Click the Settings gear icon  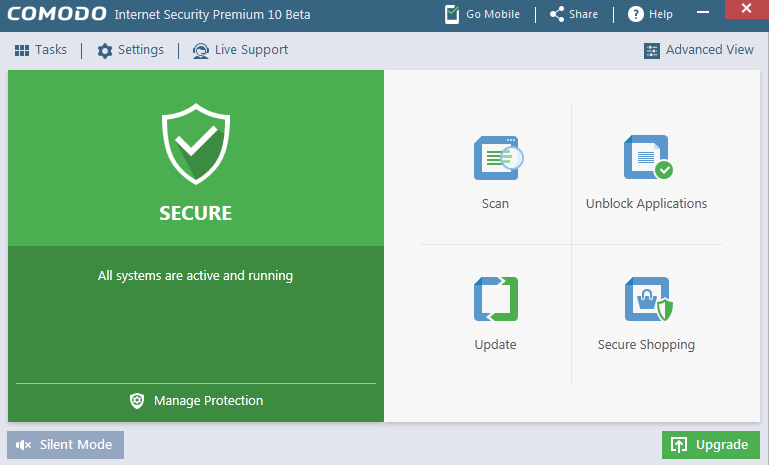click(x=104, y=51)
